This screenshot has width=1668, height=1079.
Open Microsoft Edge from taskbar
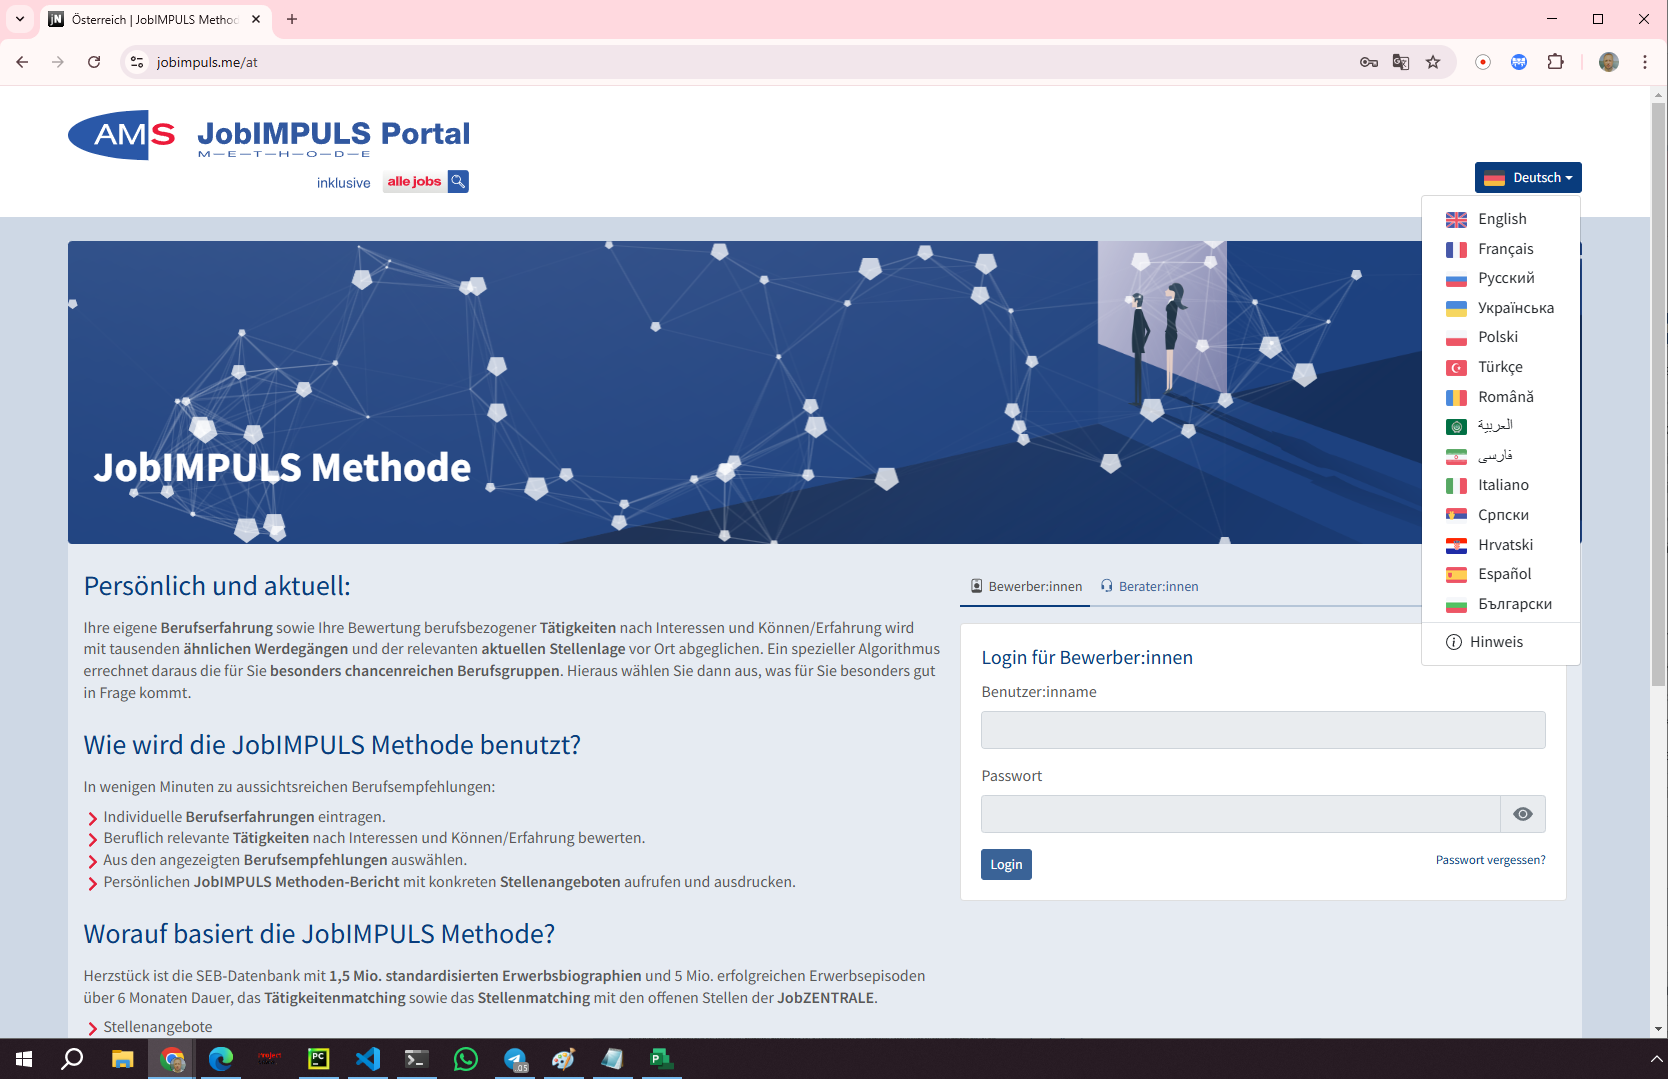point(220,1059)
